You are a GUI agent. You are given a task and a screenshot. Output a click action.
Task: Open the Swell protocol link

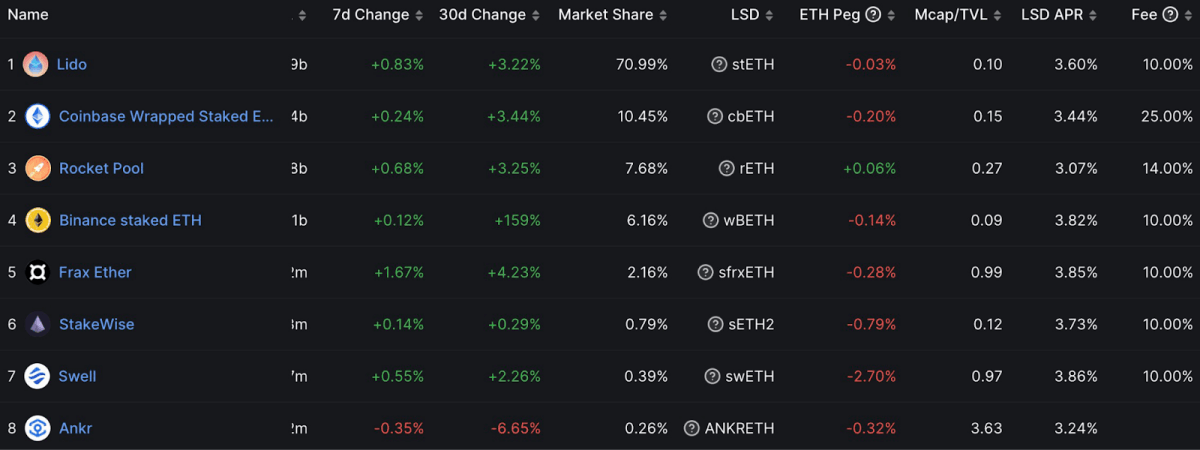[x=78, y=376]
